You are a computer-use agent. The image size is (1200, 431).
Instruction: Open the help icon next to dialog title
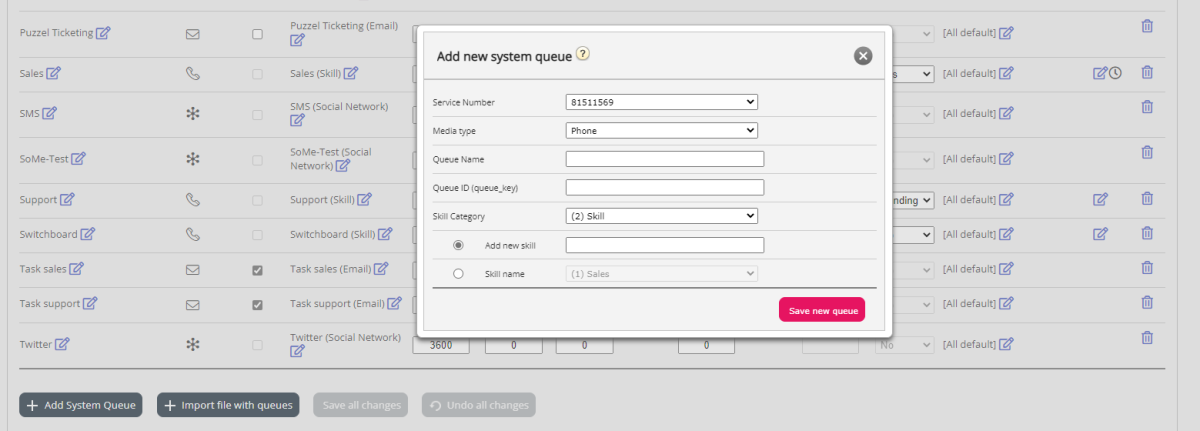click(x=583, y=55)
